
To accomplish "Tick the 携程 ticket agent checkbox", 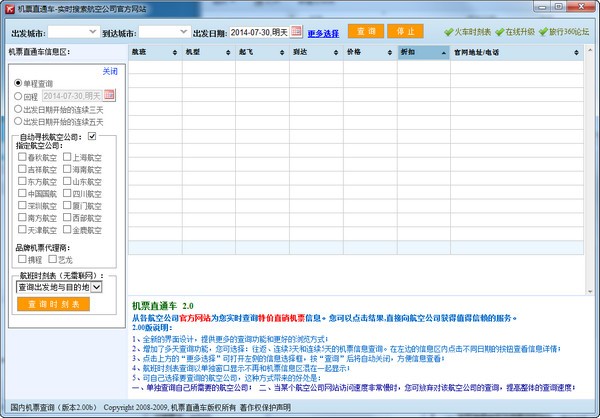I will [x=22, y=259].
